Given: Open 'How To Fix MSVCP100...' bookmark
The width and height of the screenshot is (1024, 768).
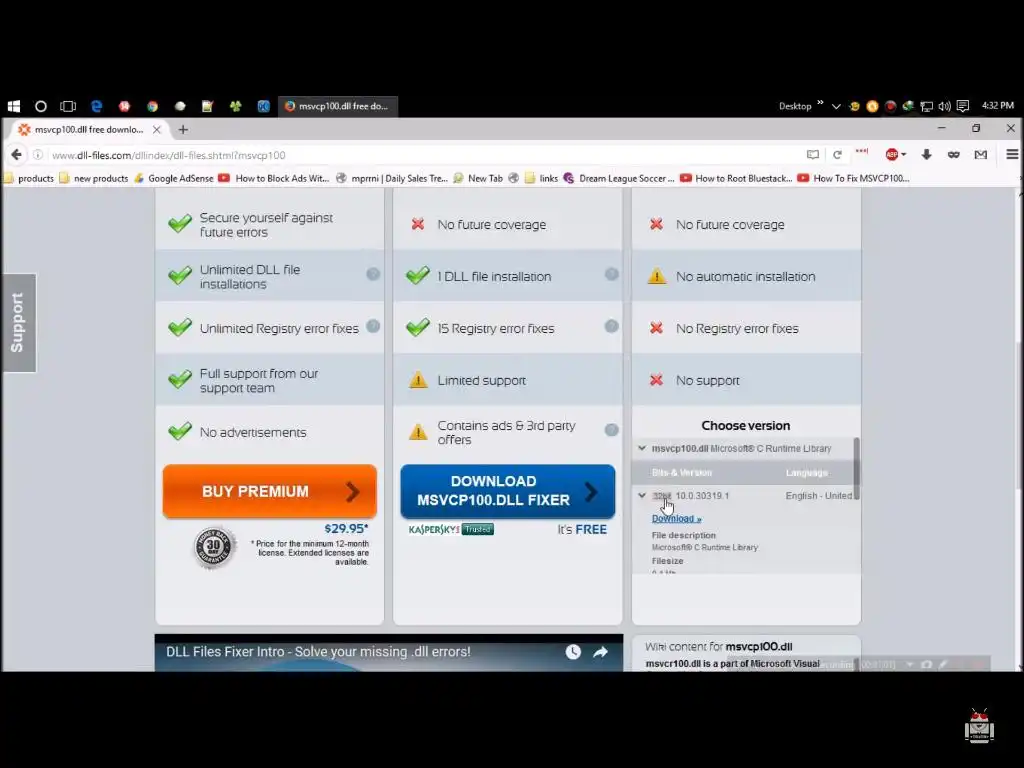Looking at the screenshot, I should pos(854,178).
